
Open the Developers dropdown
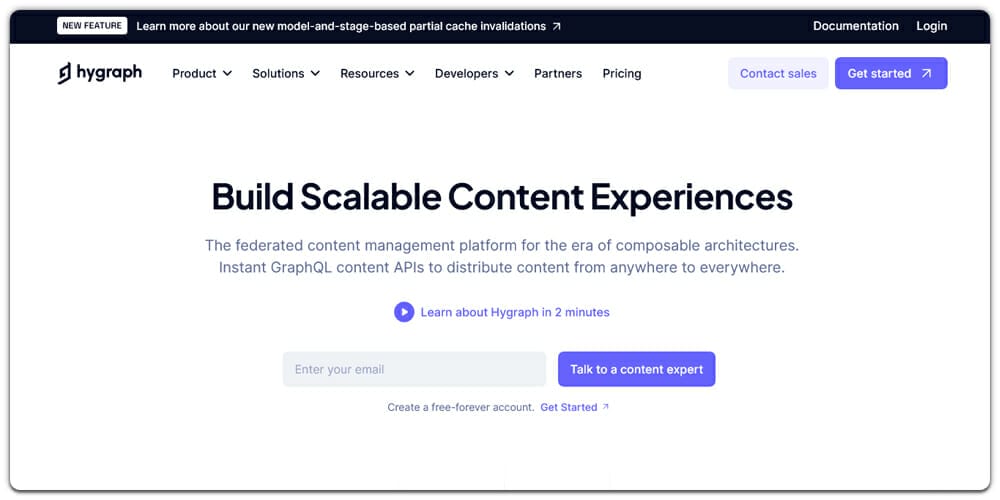coord(474,73)
